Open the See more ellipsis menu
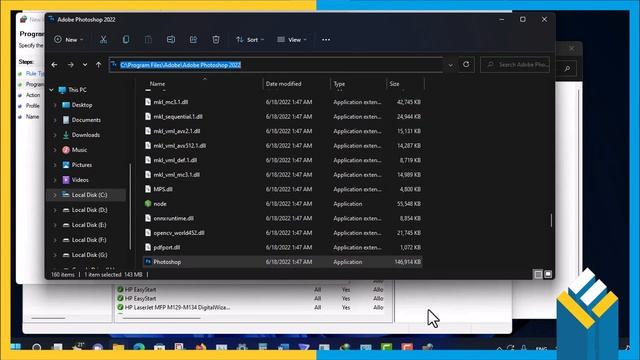The height and width of the screenshot is (360, 640). [326, 40]
